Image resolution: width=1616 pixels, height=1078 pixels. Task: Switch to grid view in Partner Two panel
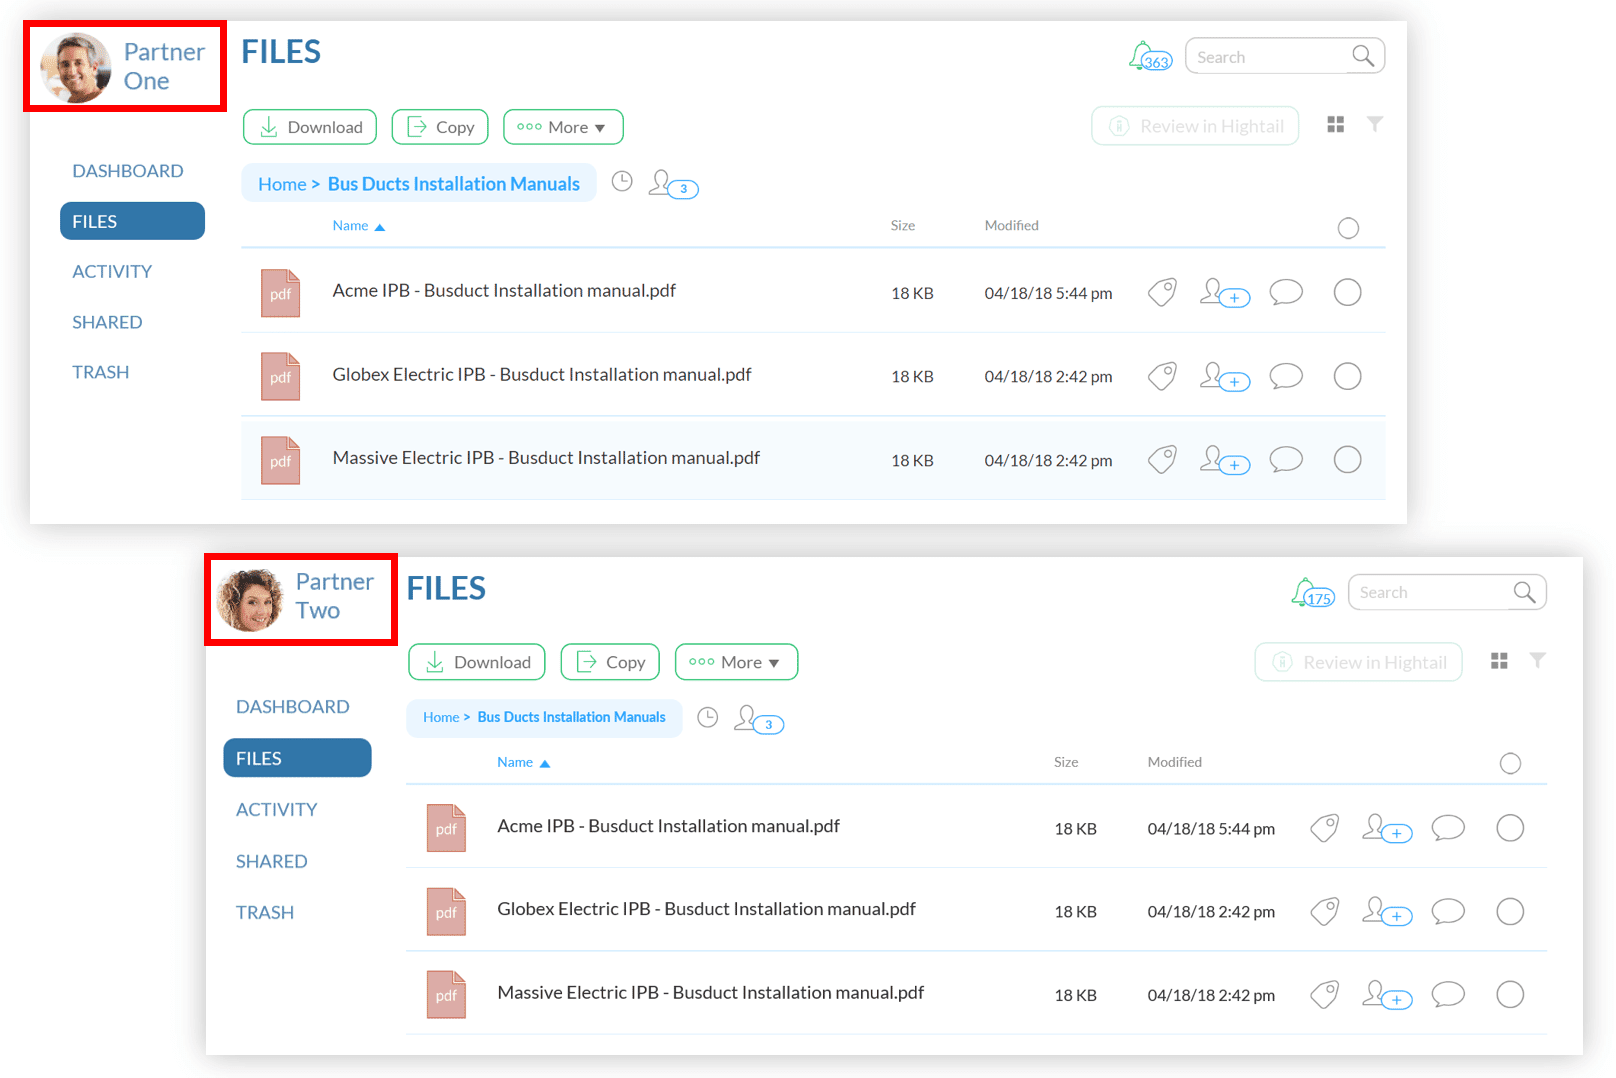point(1499,661)
